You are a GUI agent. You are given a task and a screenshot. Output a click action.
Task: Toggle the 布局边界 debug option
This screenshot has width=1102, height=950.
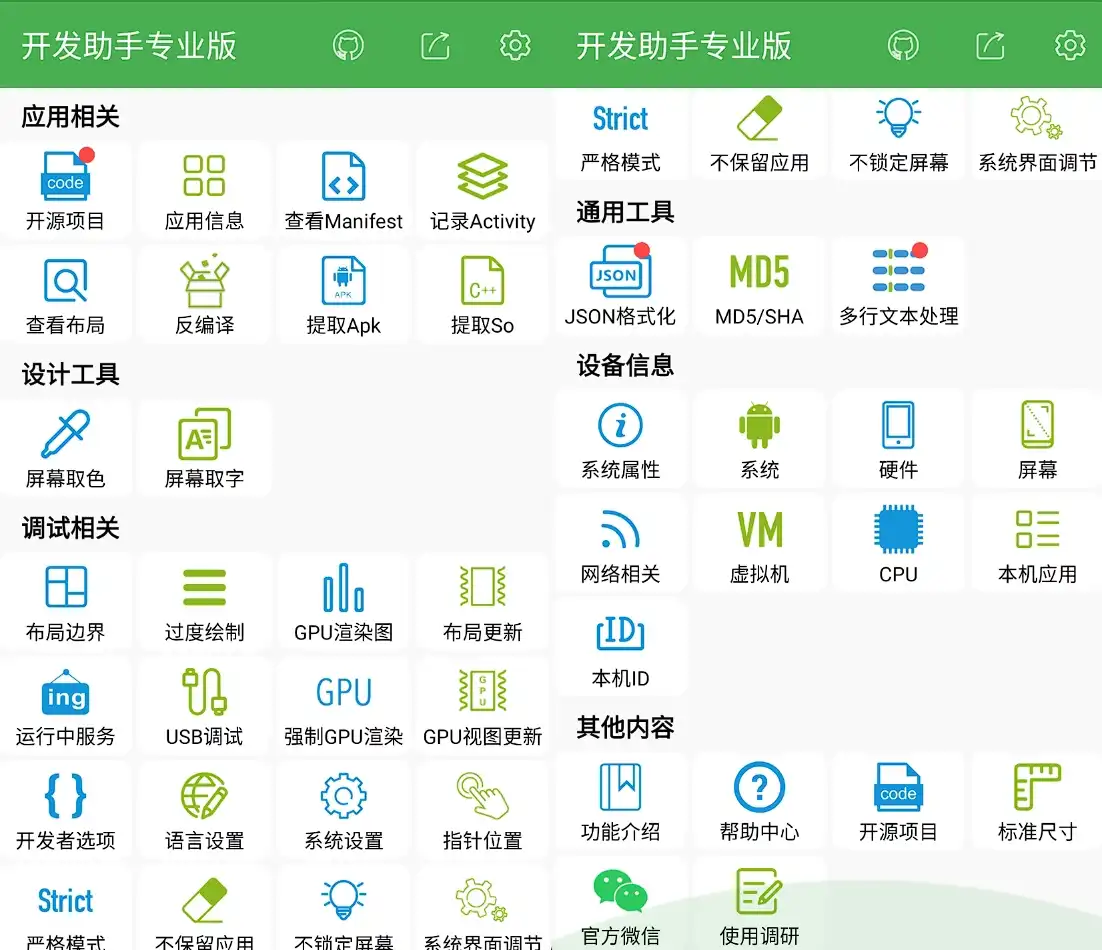[65, 602]
